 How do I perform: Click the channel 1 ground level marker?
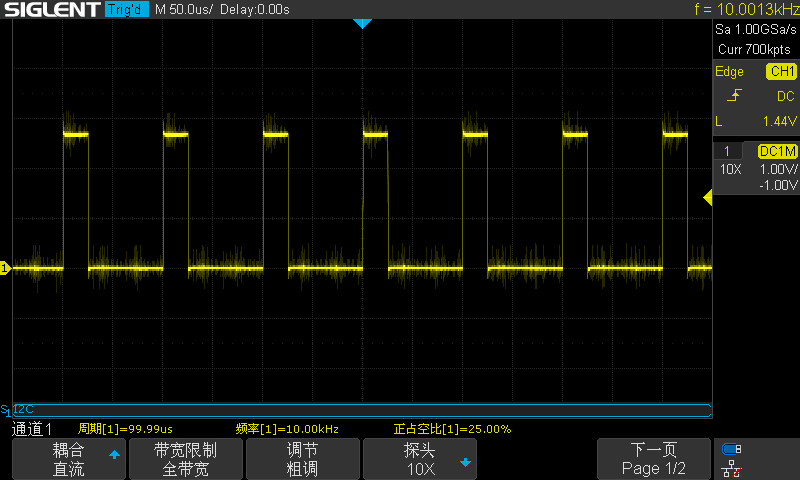click(x=5, y=268)
